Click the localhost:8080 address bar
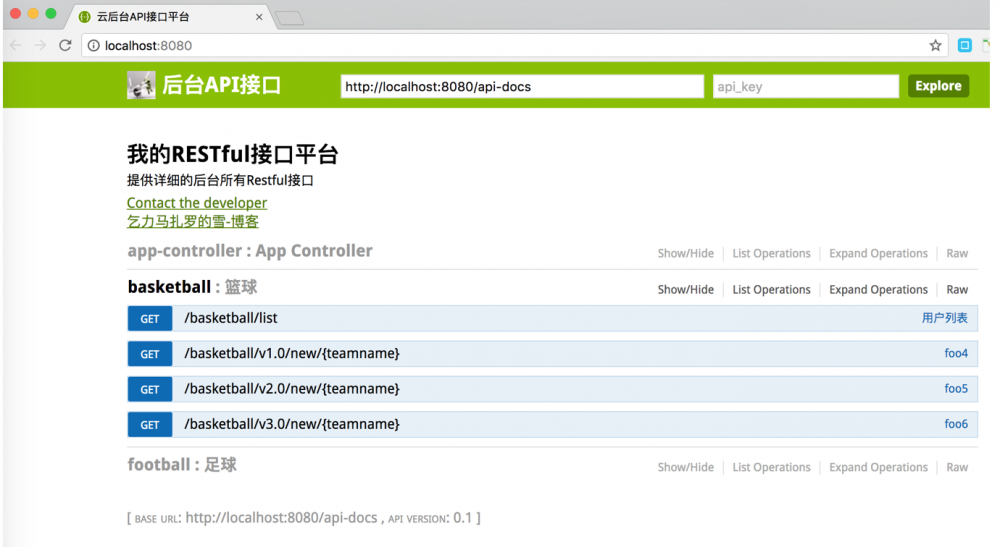Viewport: 1000px width, 547px height. (x=515, y=45)
